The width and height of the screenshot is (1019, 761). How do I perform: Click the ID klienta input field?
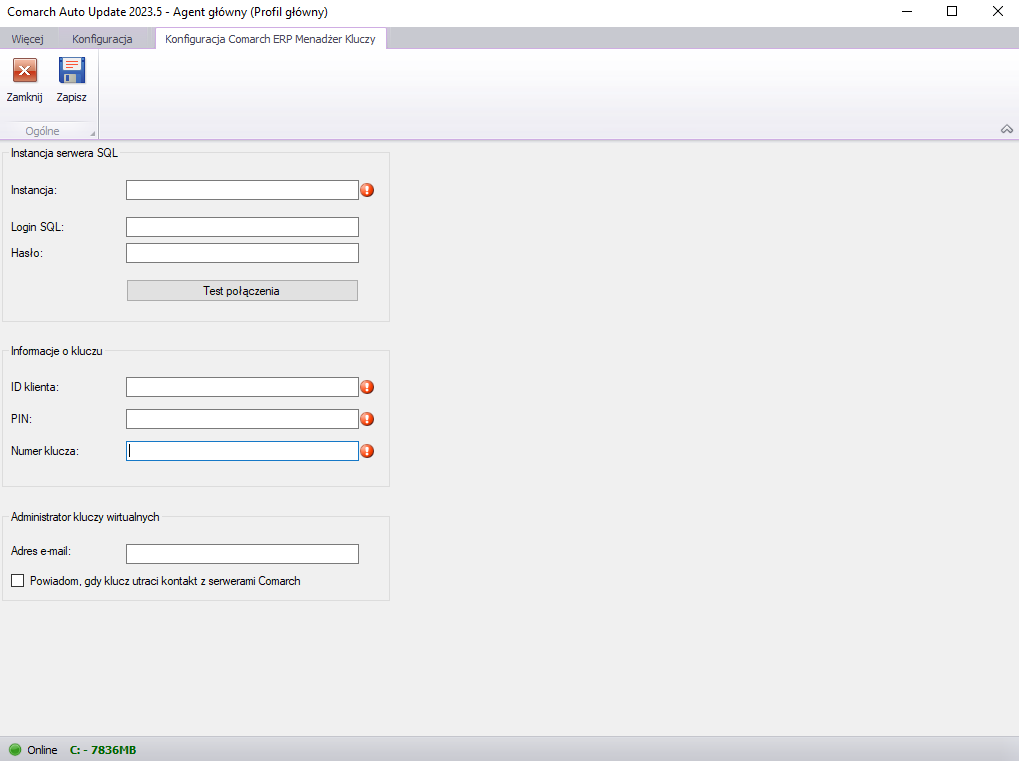tap(242, 387)
